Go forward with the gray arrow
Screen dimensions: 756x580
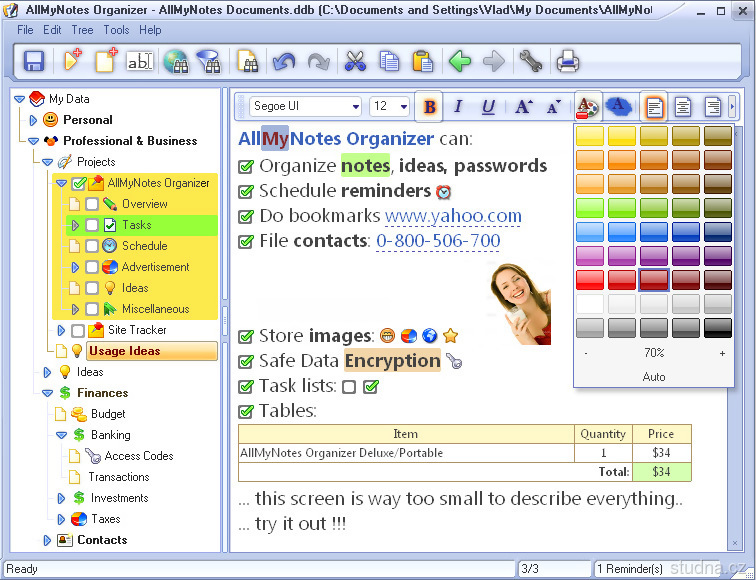494,62
